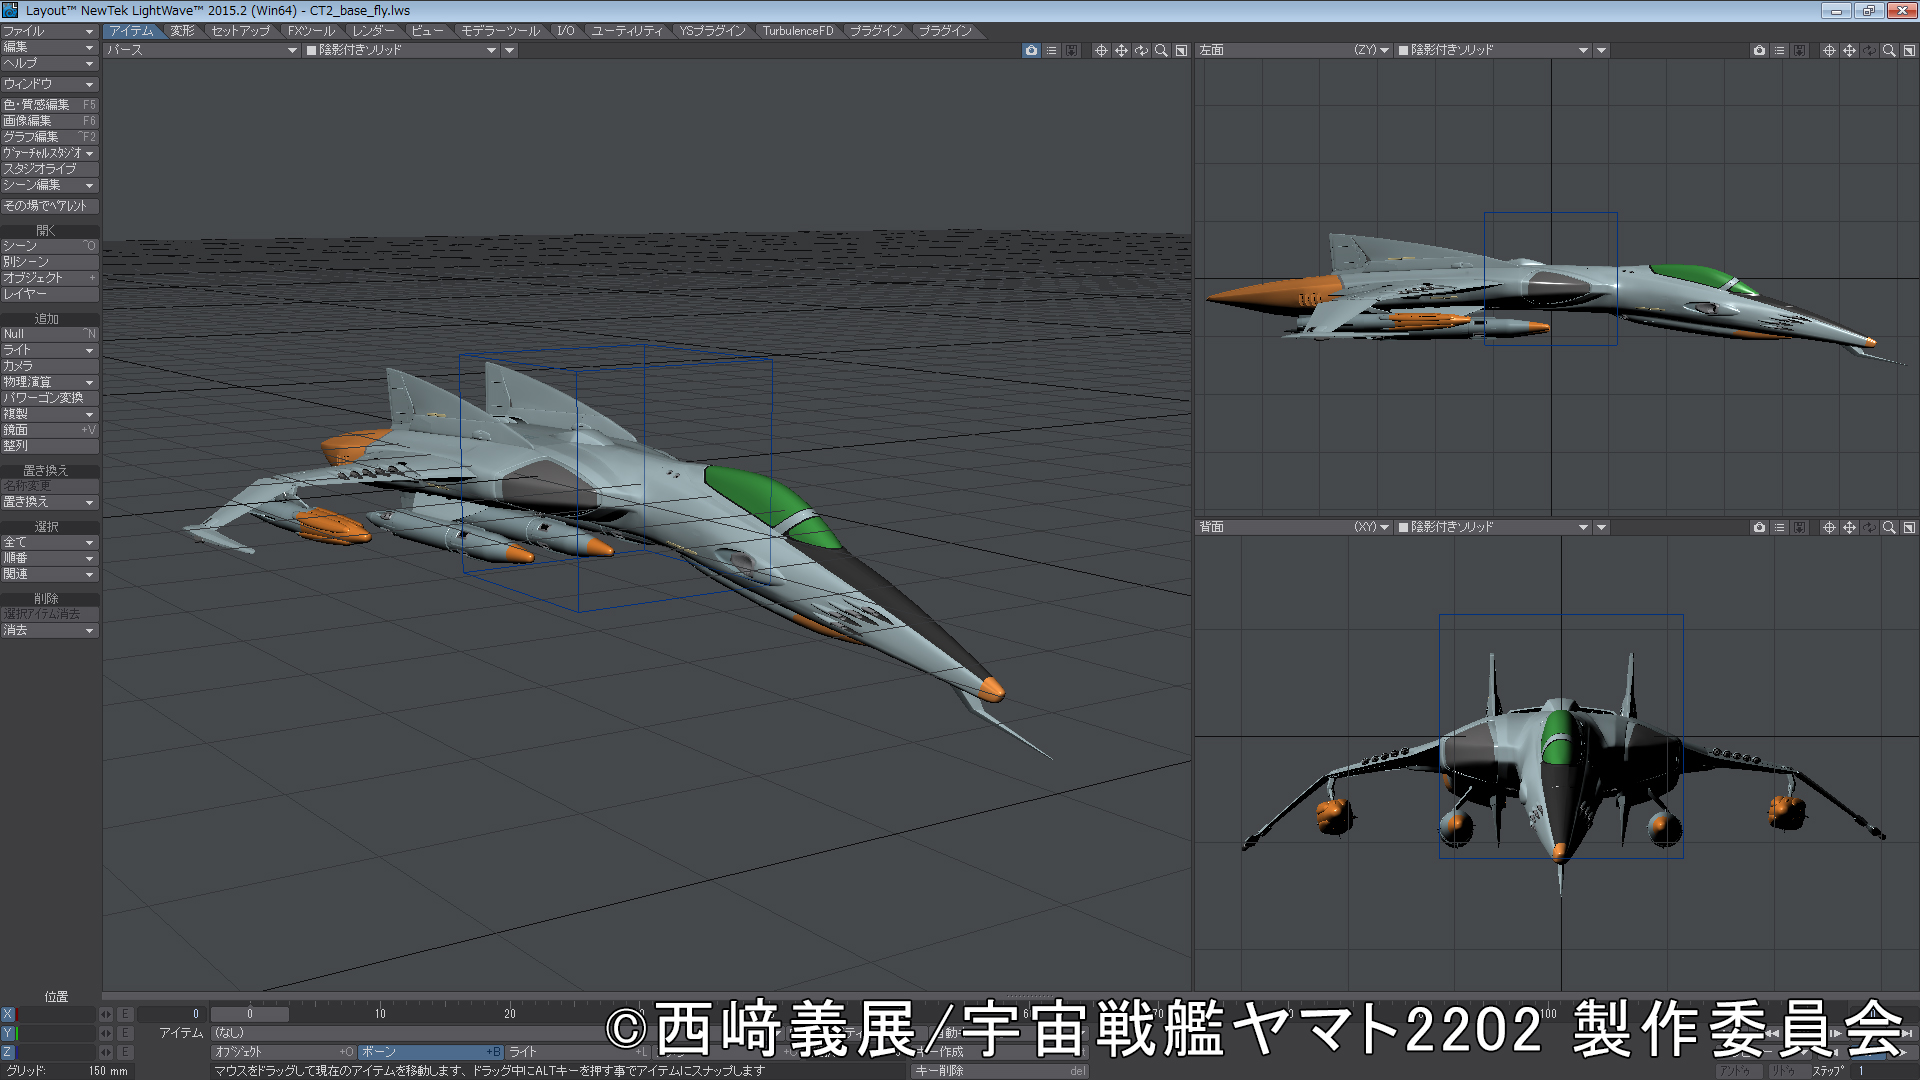
Task: Click maximize viewport icon in perspective viewport
Action: [1181, 50]
